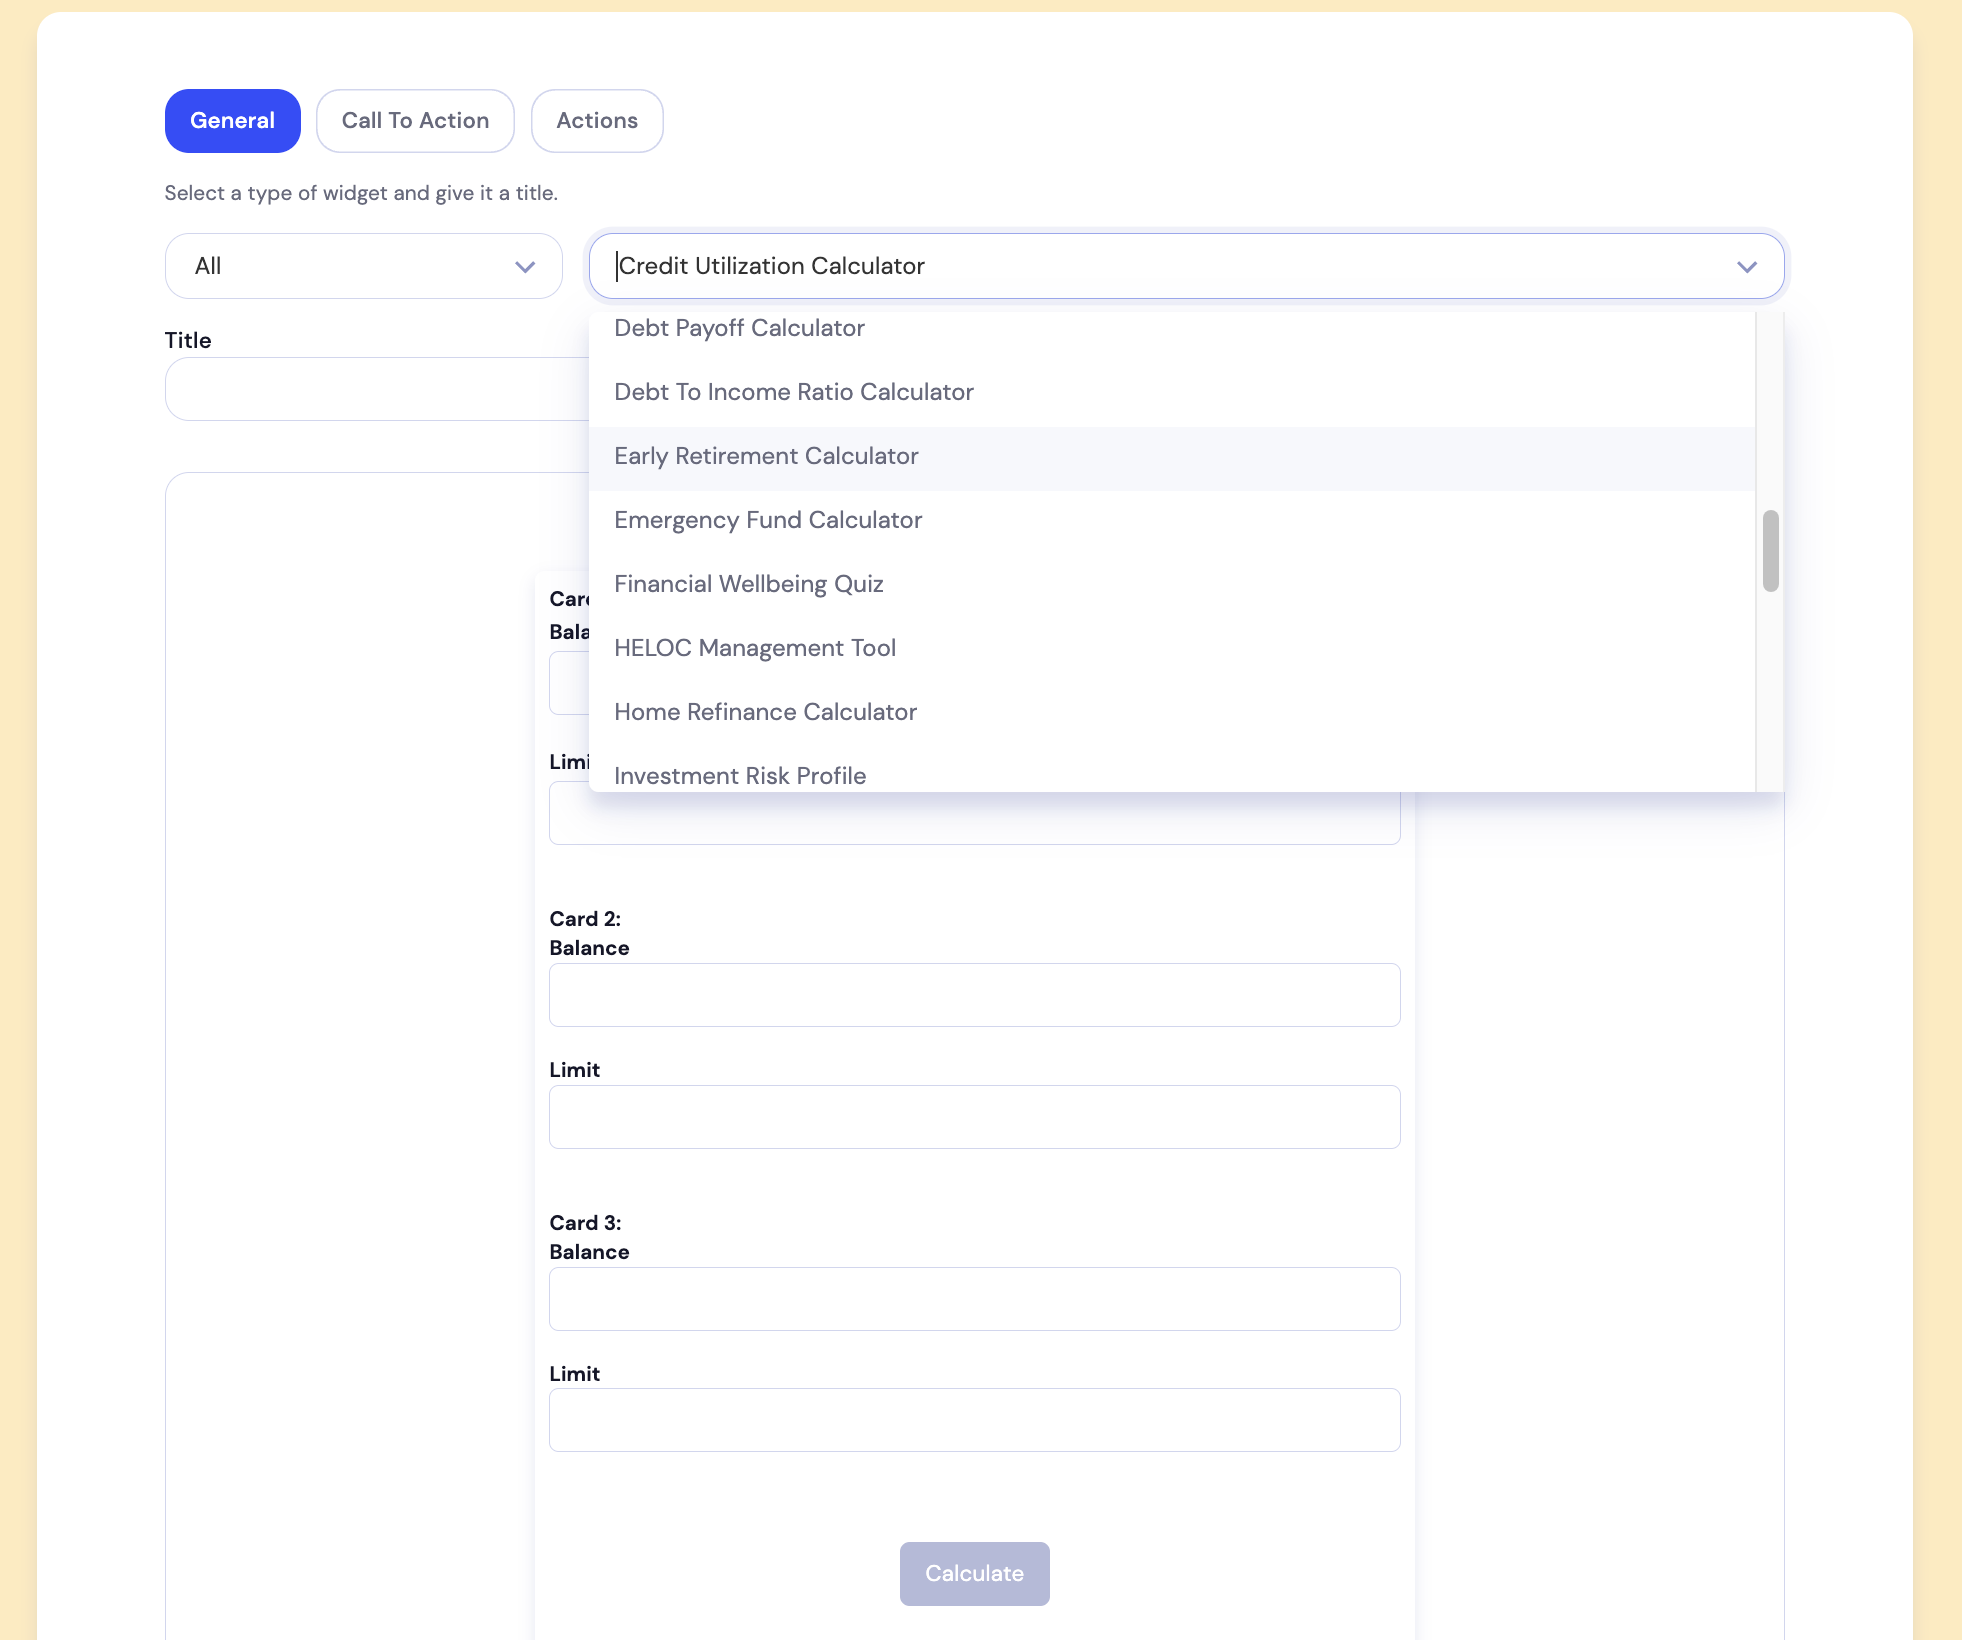Screen dimensions: 1962x1640
Task: Switch to the Call To Action tab
Action: pyautogui.click(x=415, y=120)
